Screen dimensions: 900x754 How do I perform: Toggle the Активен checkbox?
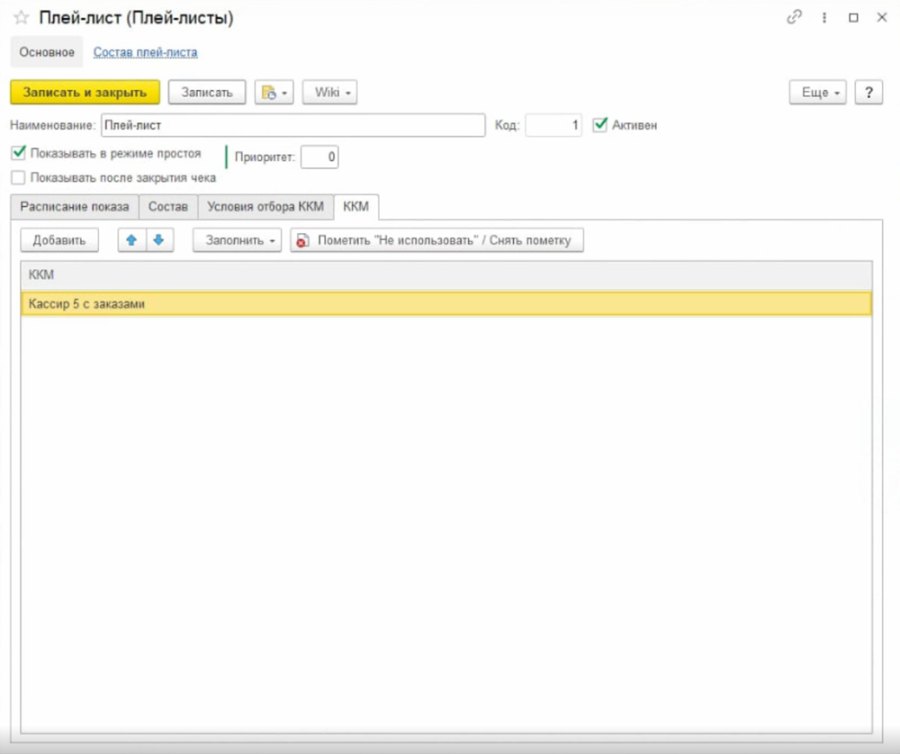click(600, 125)
